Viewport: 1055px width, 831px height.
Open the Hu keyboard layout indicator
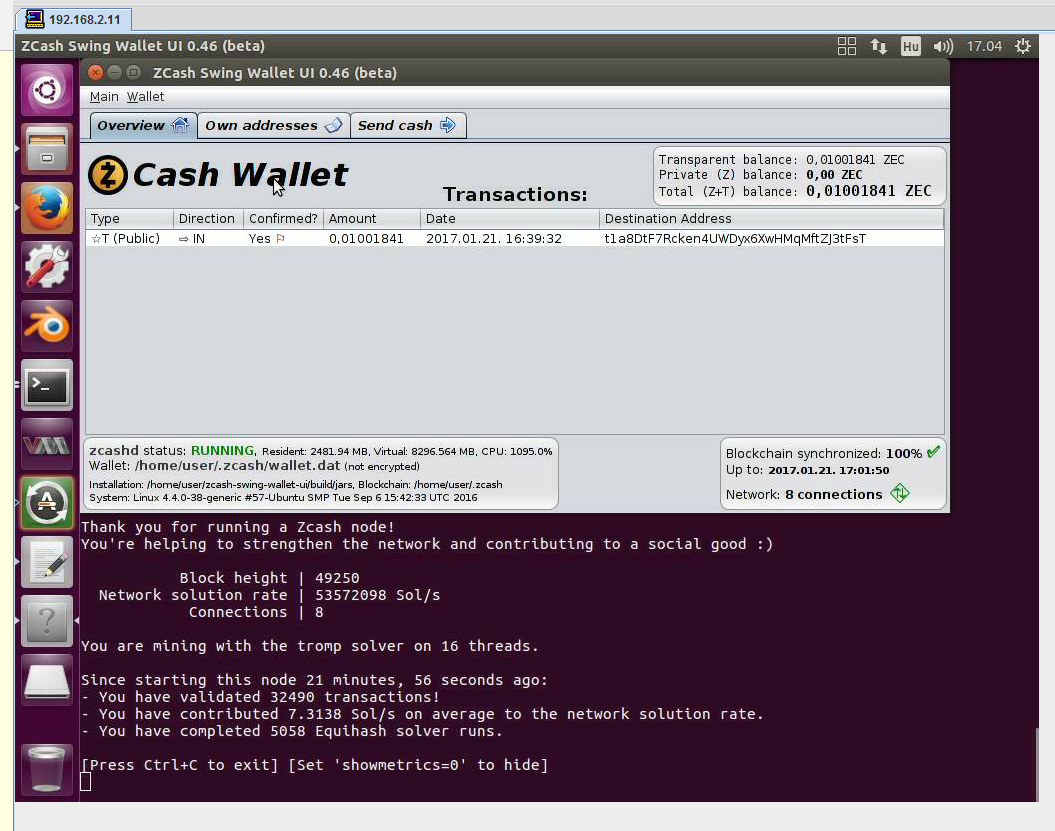tap(910, 46)
